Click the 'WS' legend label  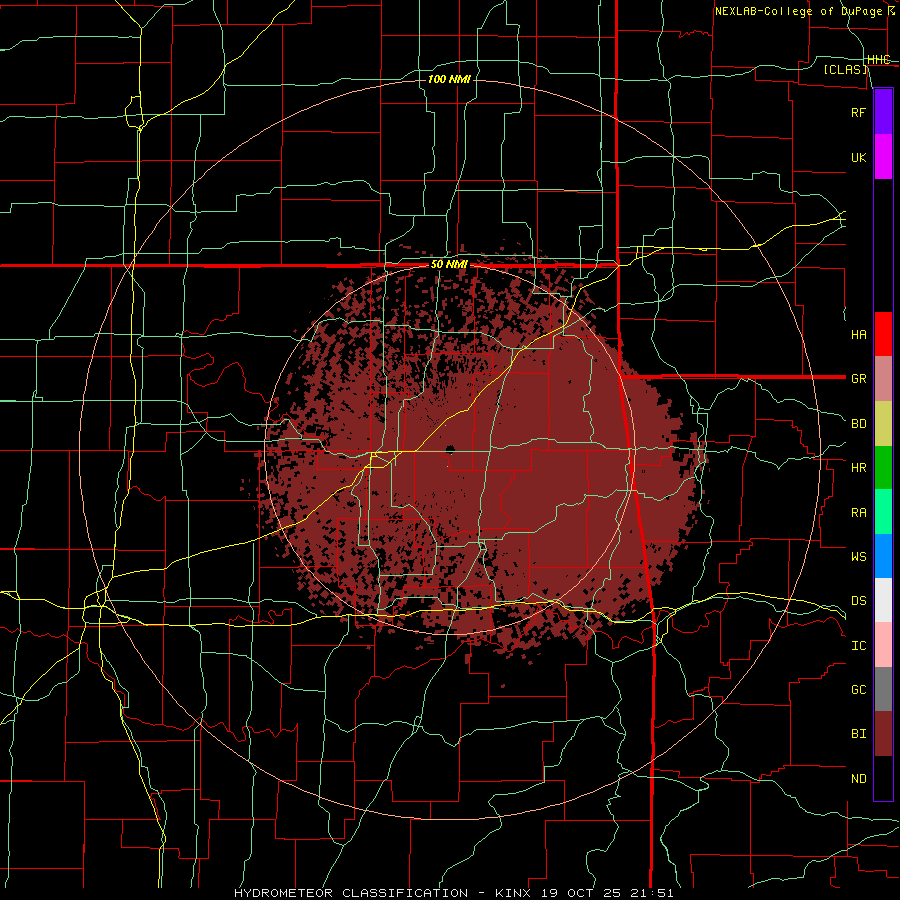click(x=859, y=557)
